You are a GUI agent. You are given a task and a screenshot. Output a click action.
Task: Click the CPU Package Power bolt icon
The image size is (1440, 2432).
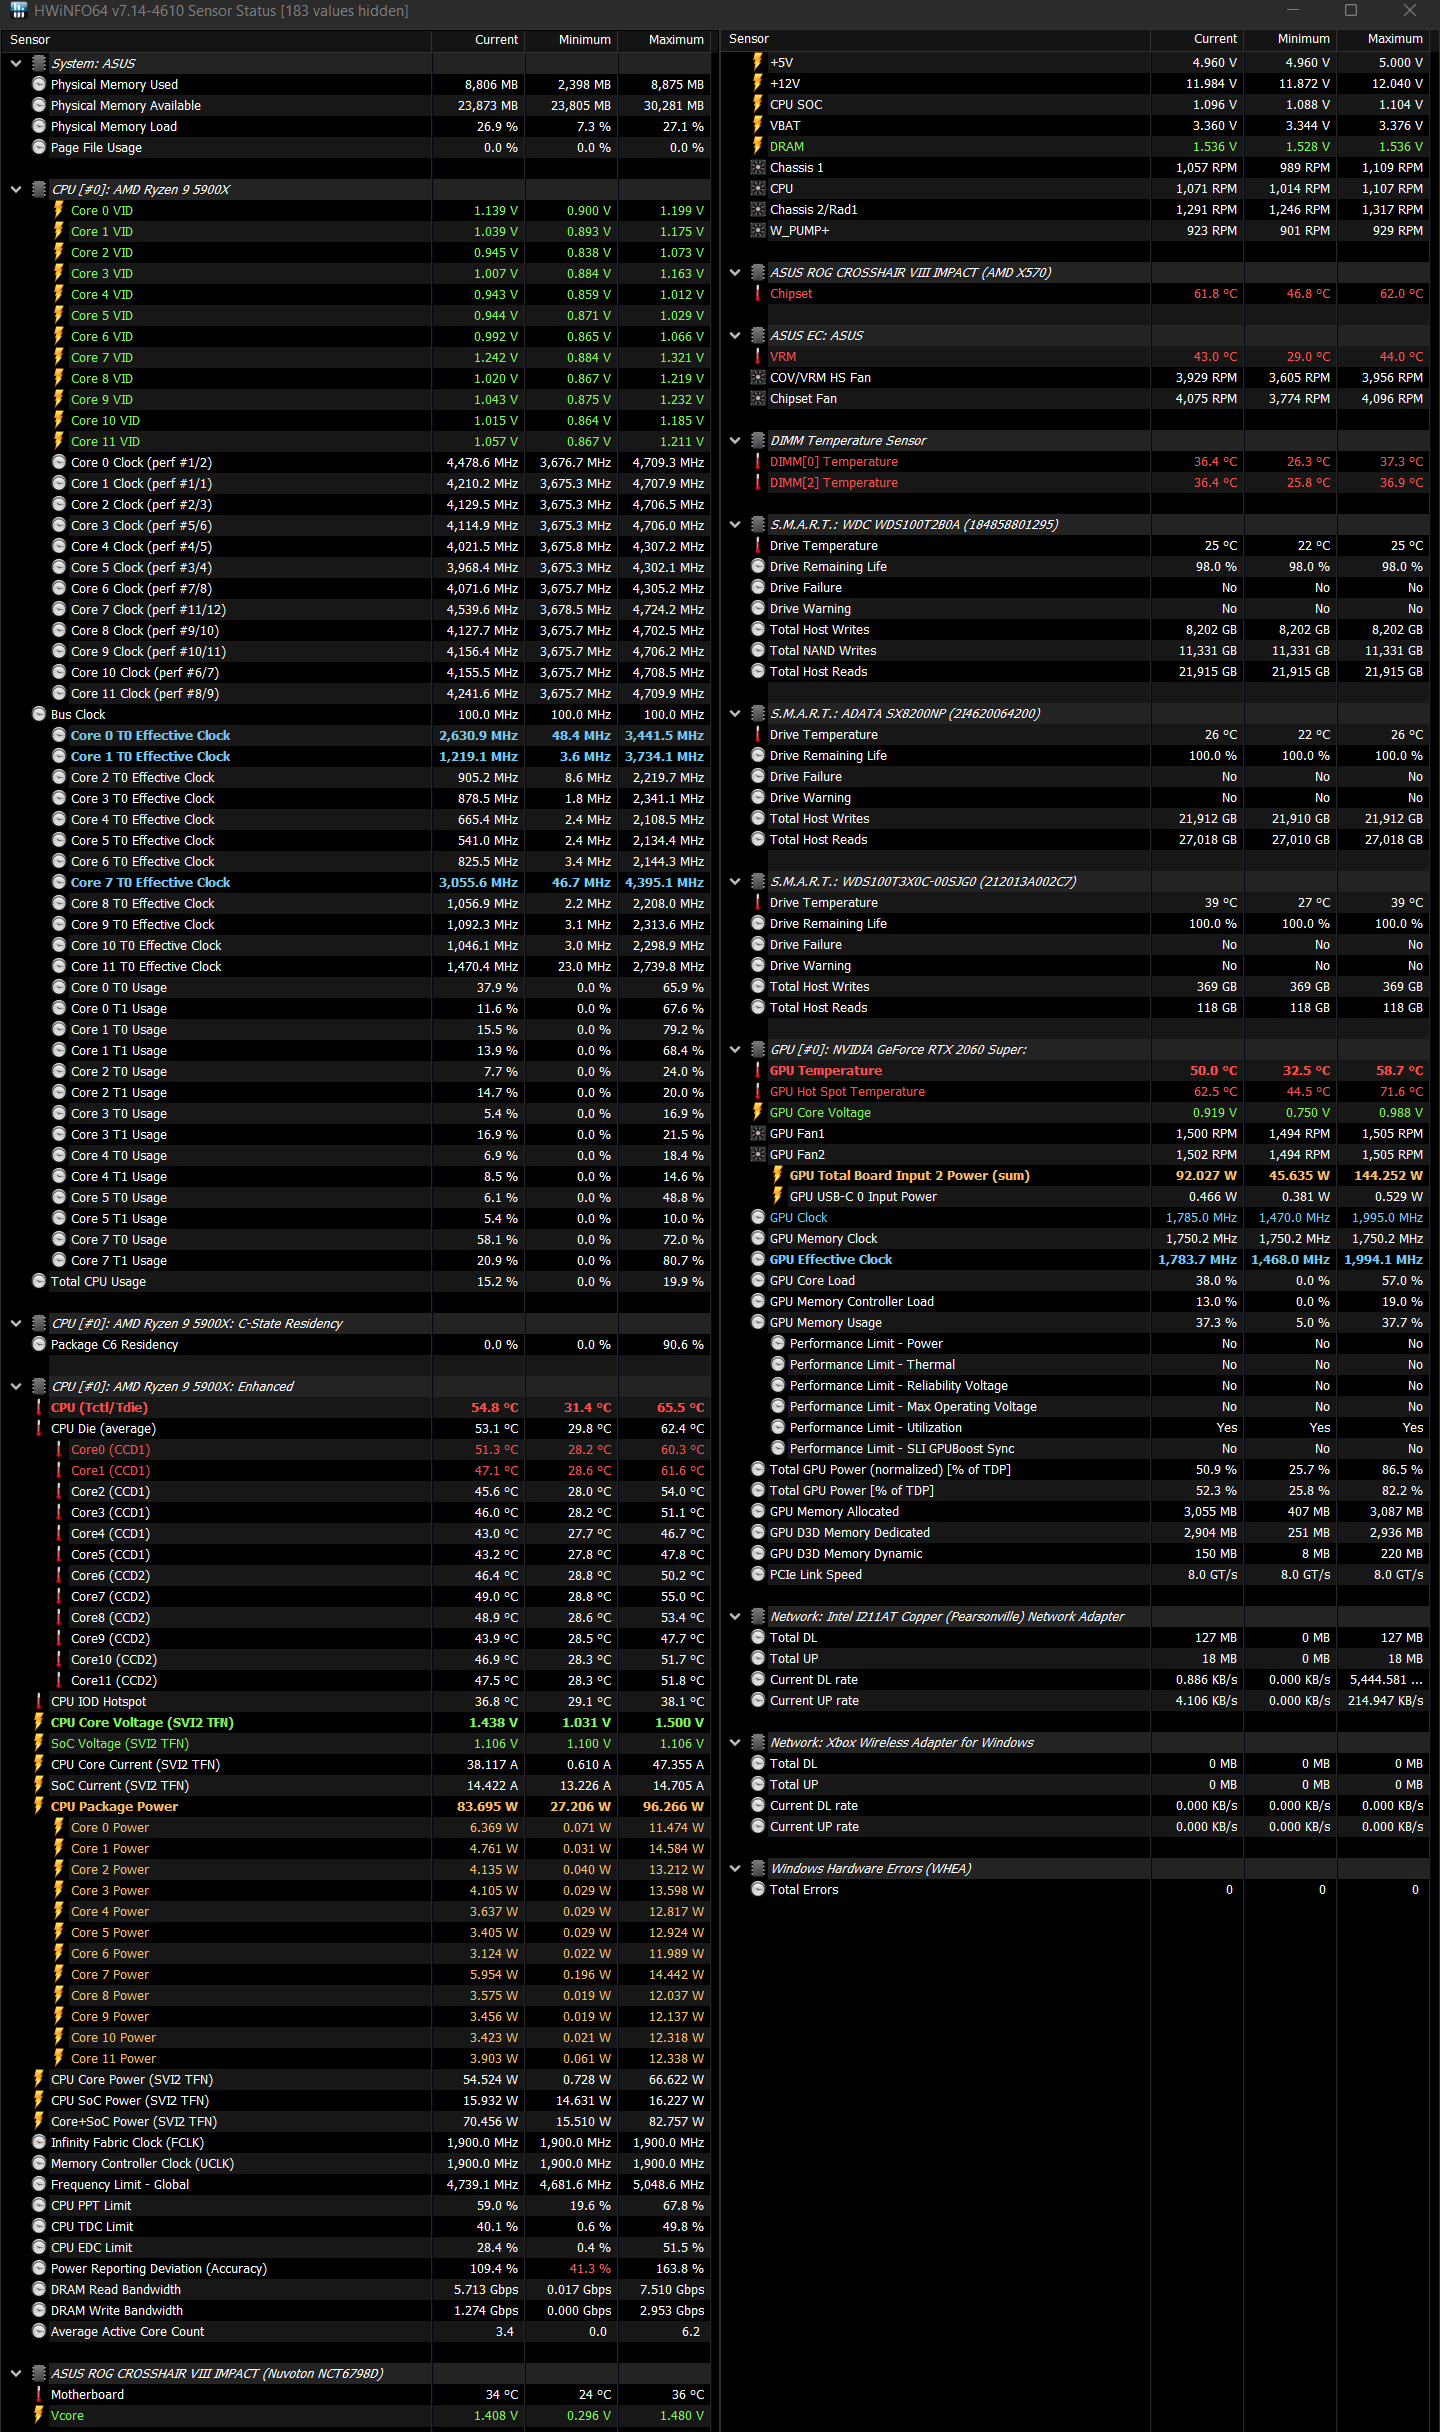[39, 1806]
